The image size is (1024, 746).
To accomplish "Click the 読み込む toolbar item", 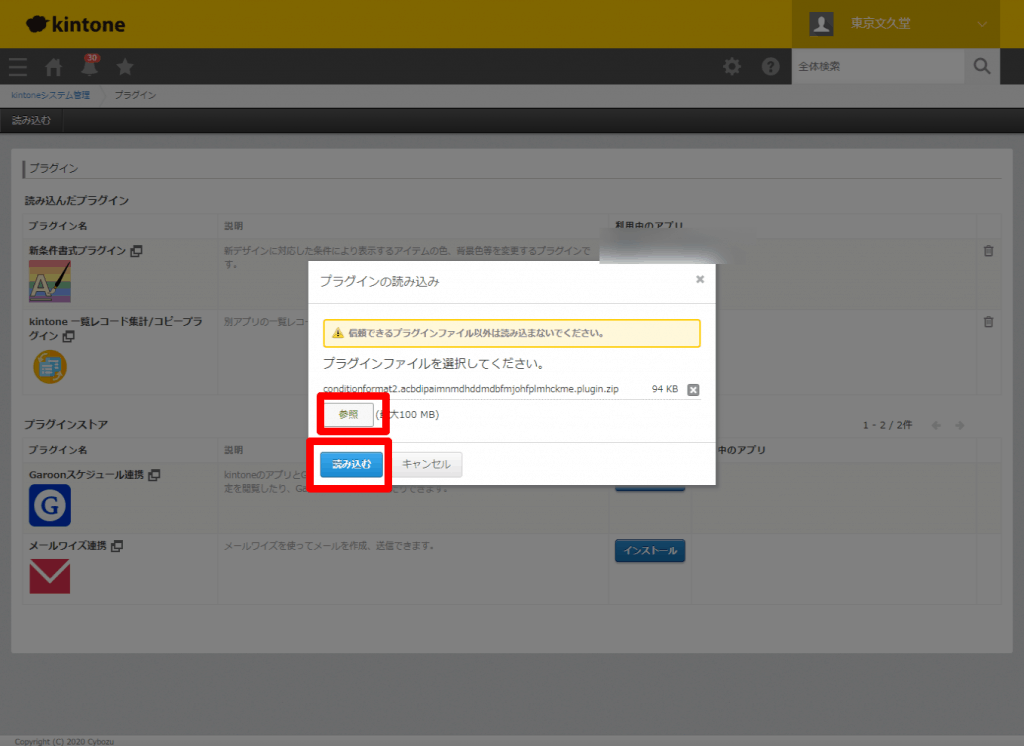I will click(x=30, y=121).
